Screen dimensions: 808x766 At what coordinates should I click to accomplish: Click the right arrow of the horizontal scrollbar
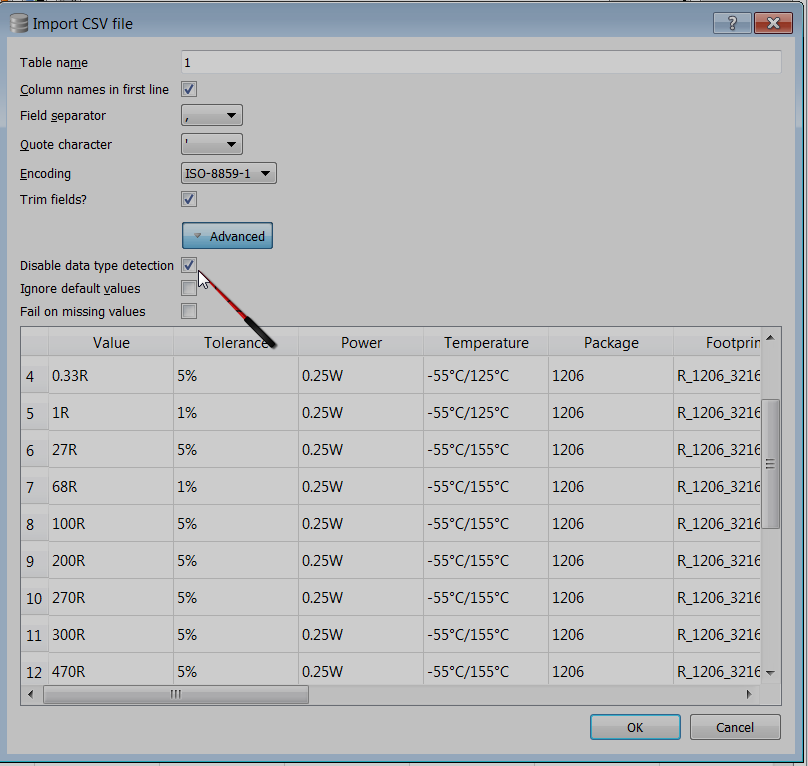pos(749,694)
